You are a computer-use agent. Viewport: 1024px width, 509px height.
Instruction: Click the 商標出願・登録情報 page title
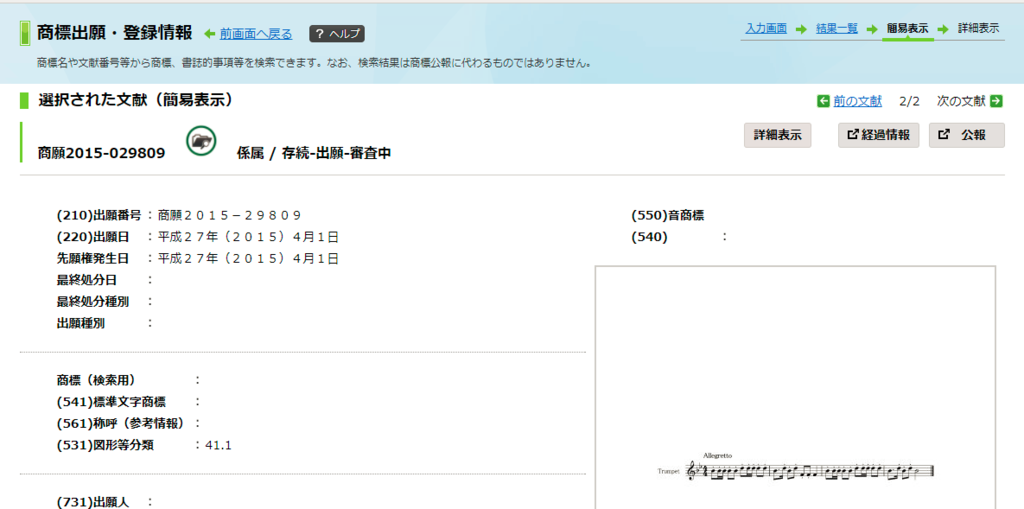pos(114,33)
